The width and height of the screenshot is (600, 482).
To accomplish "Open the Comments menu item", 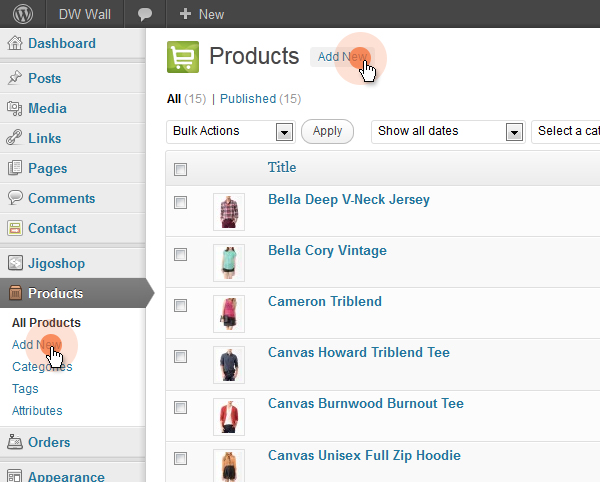I will point(62,198).
